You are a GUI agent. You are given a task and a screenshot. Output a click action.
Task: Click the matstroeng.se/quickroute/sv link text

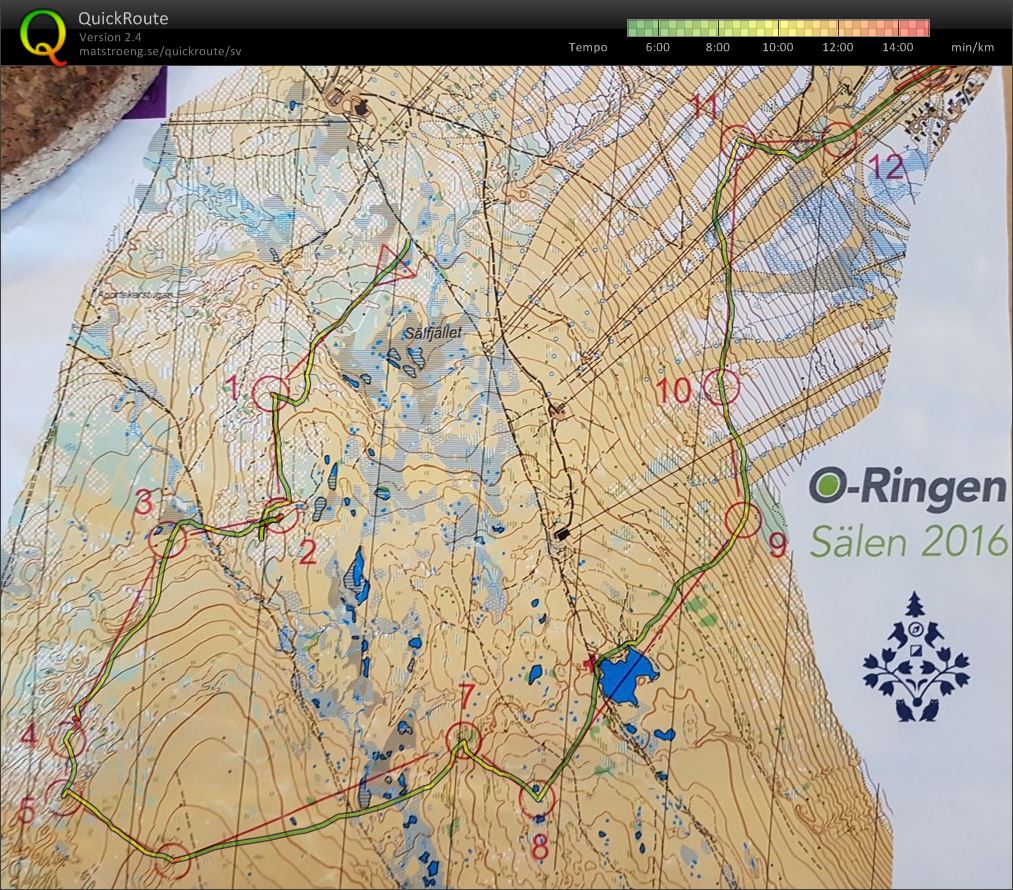tap(160, 52)
